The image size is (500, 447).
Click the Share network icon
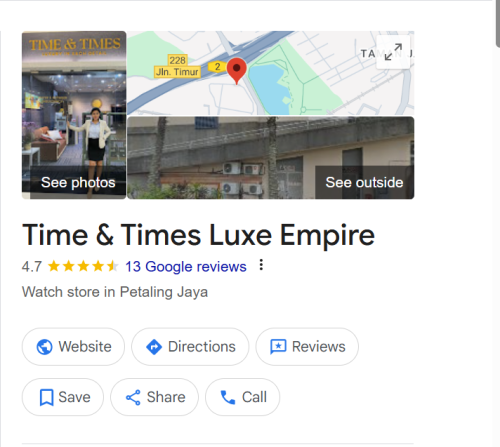coord(133,397)
